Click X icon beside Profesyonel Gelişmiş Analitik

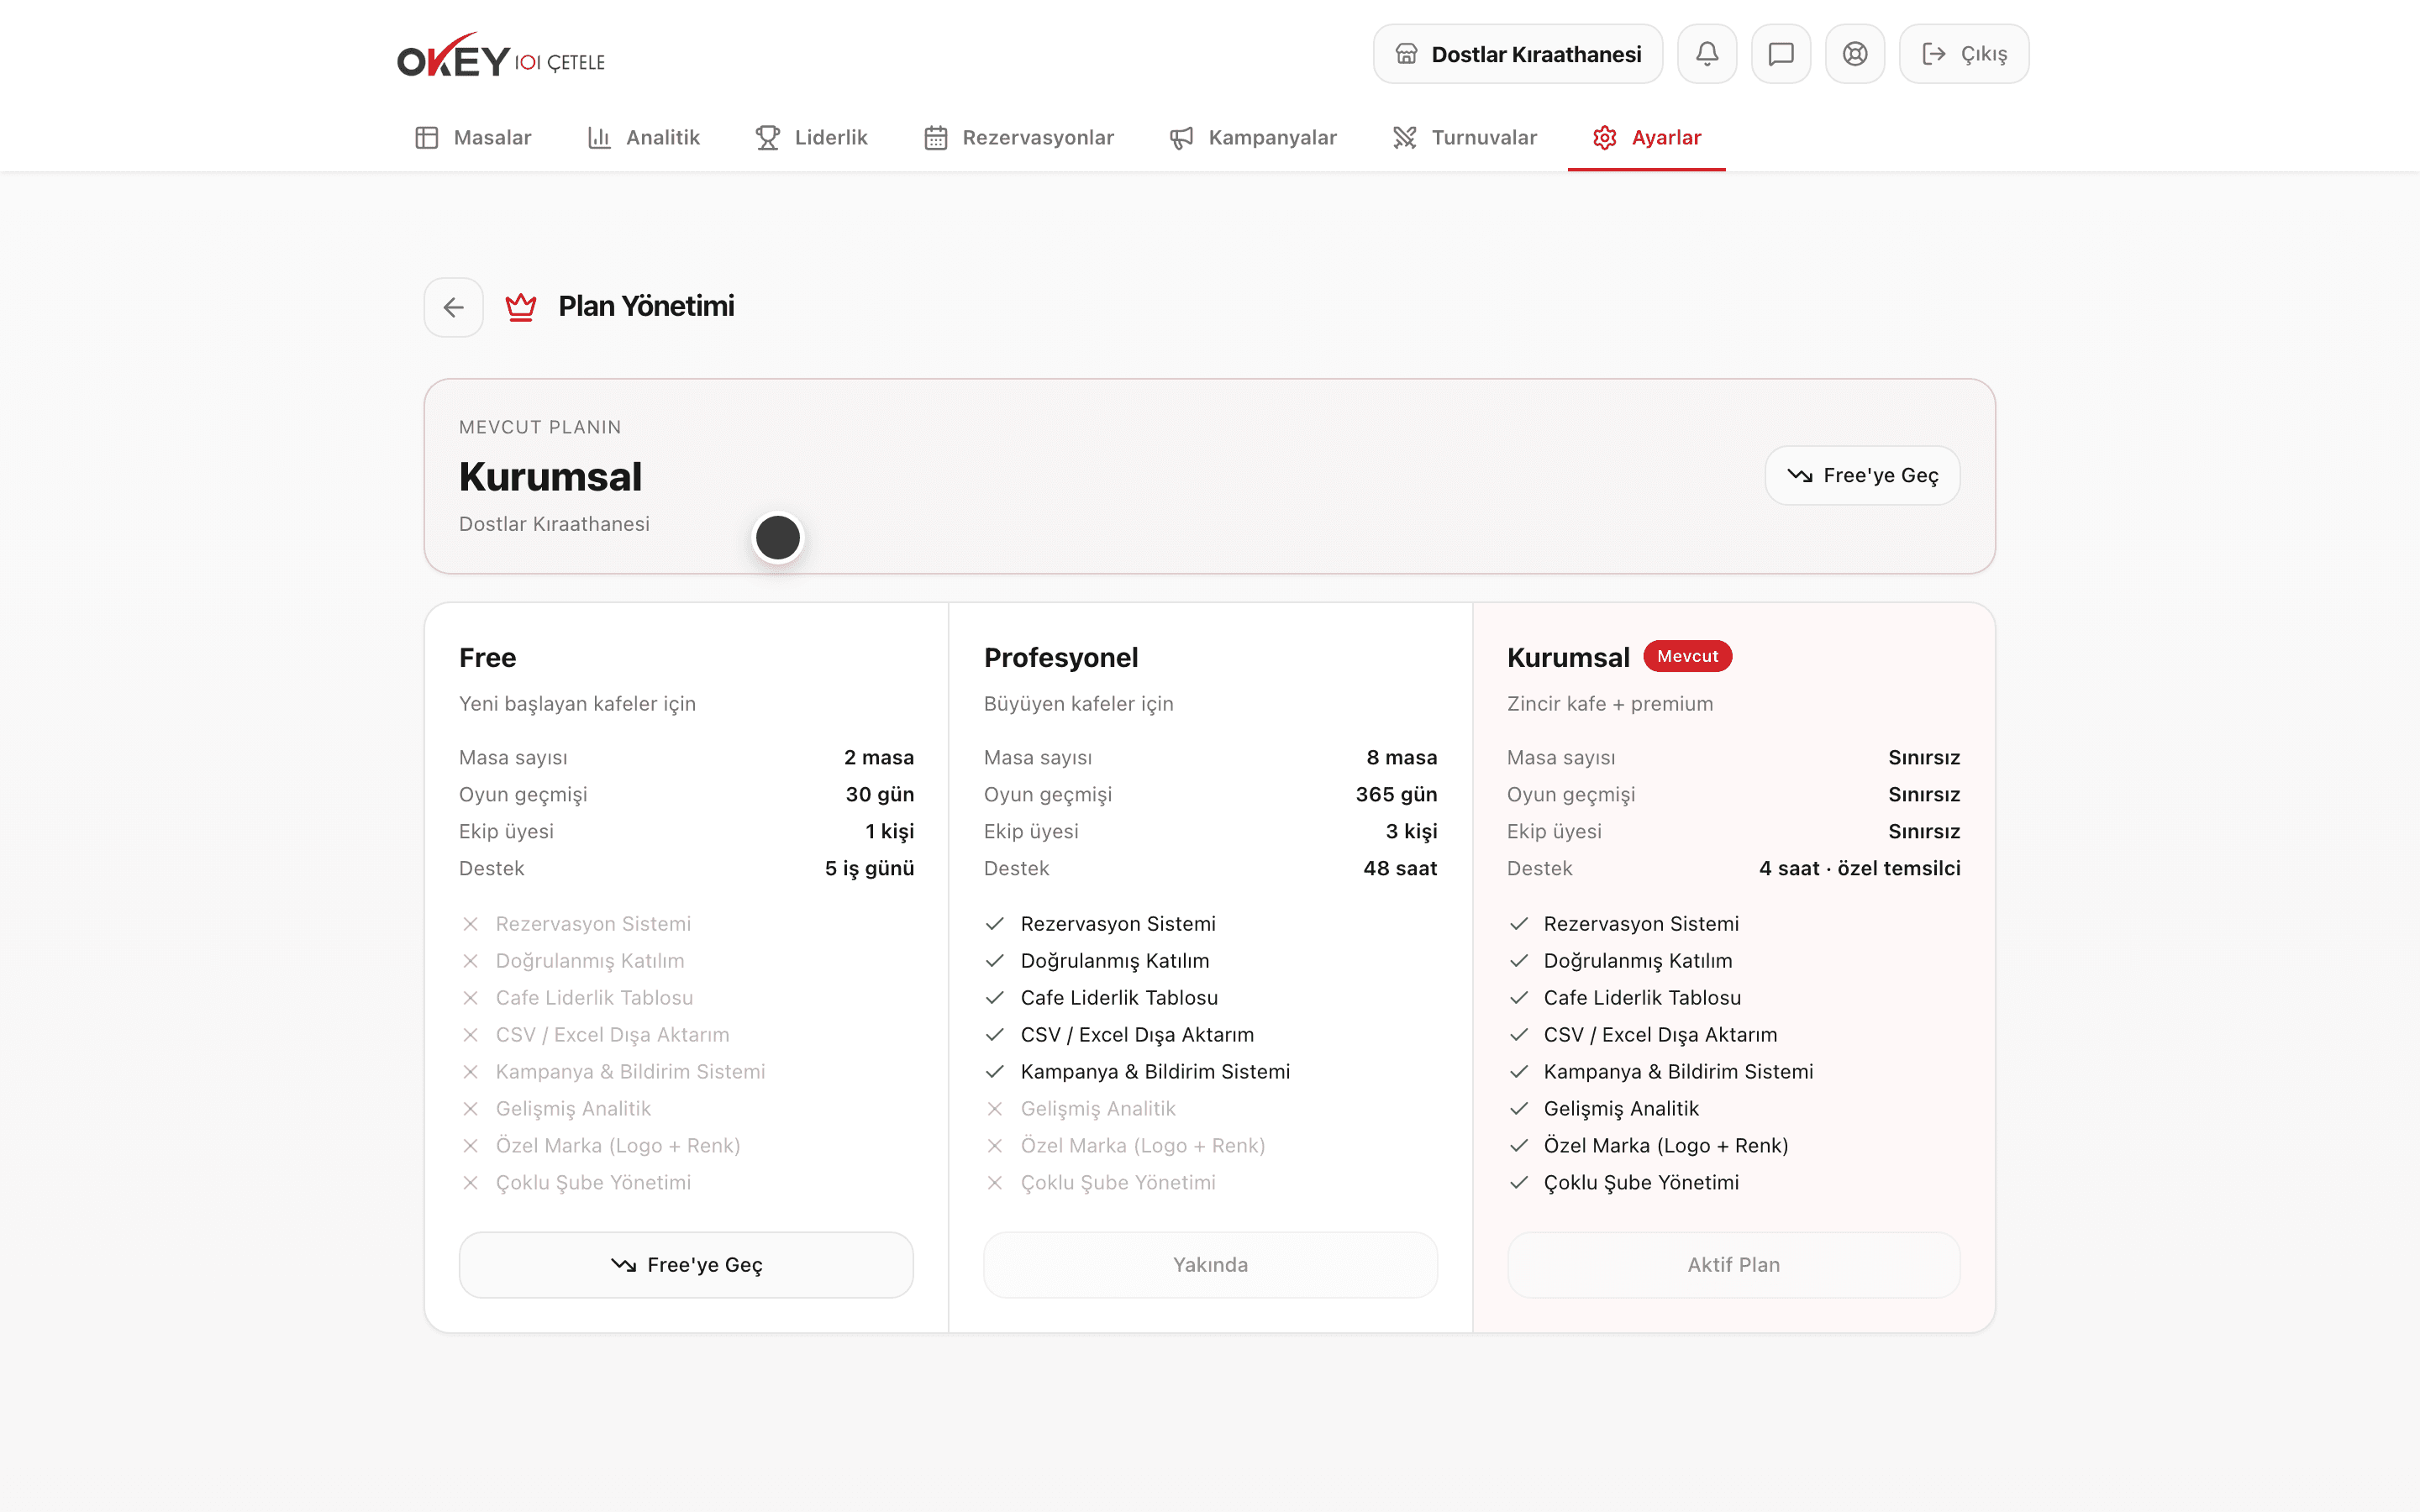[995, 1109]
